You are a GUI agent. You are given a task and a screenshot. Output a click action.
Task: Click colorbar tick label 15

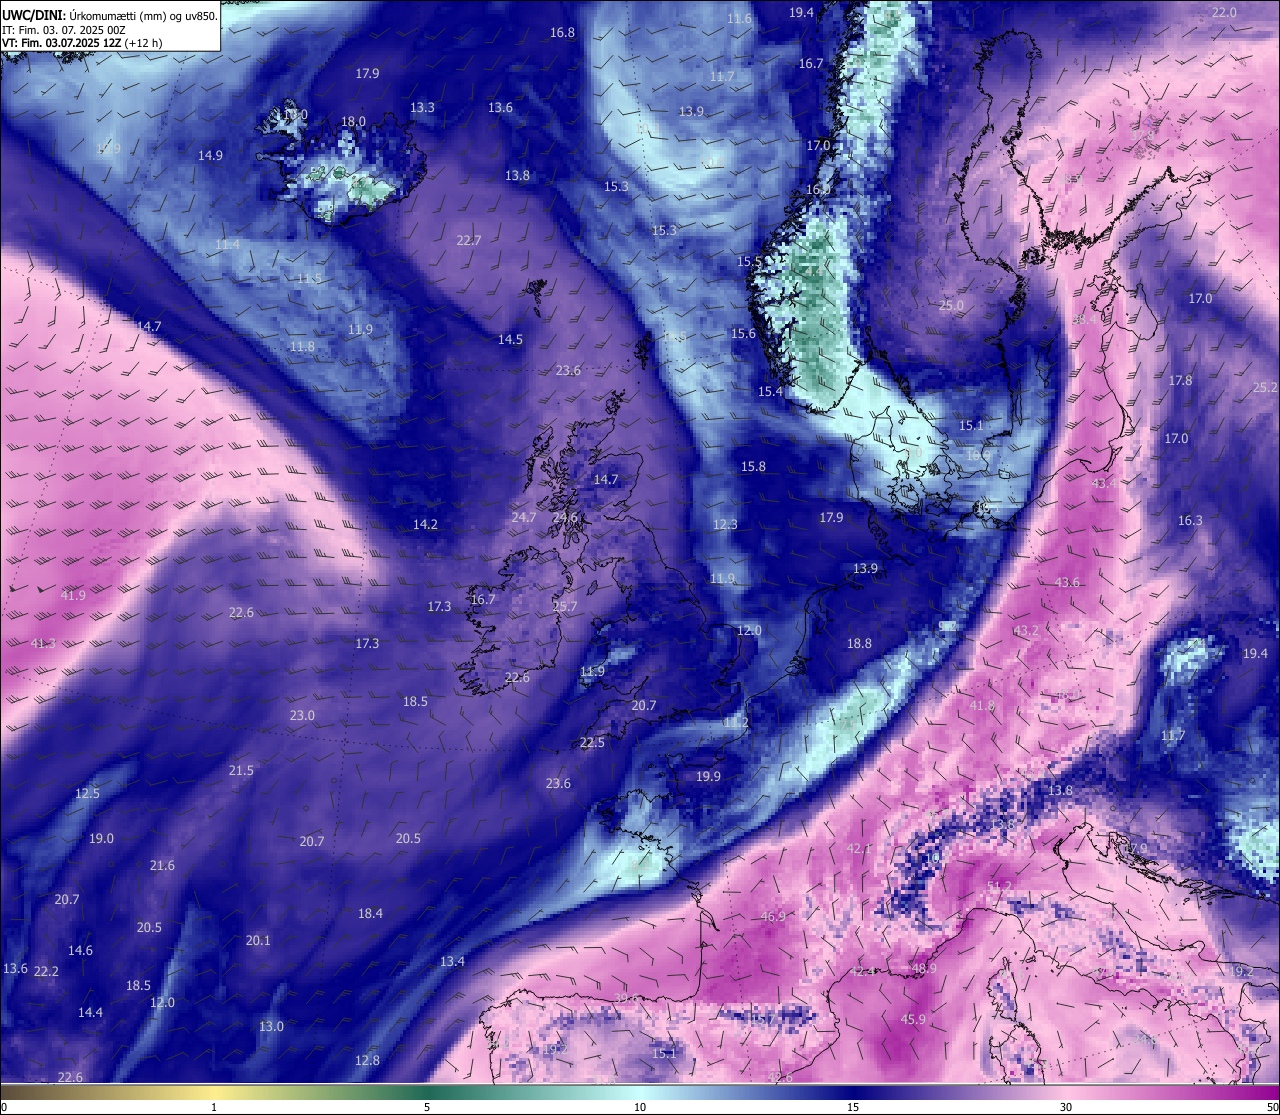(x=853, y=1107)
